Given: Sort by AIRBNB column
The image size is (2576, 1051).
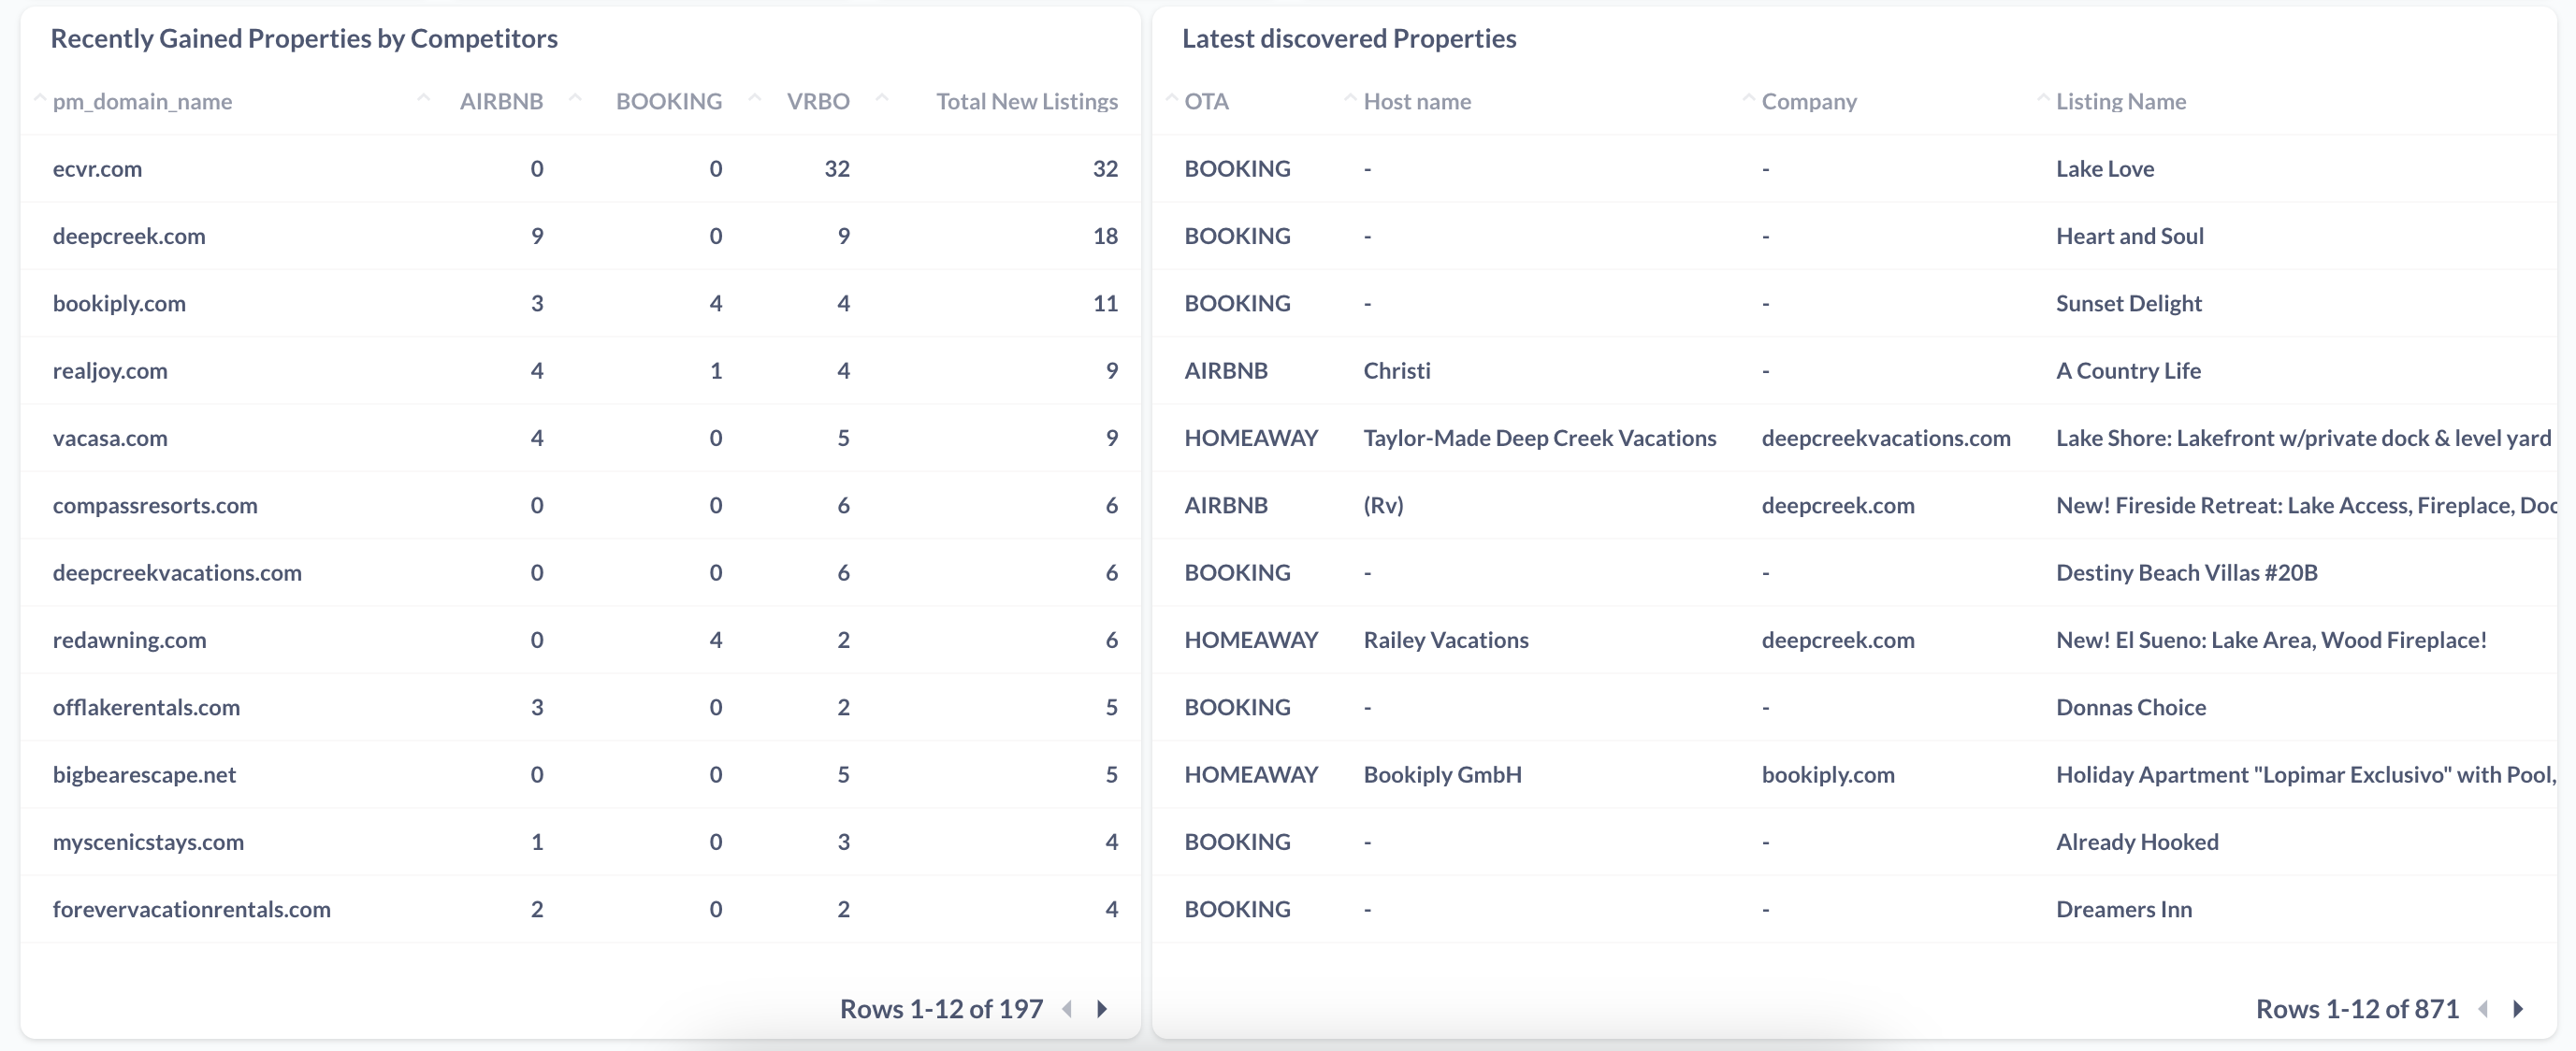Looking at the screenshot, I should [501, 101].
